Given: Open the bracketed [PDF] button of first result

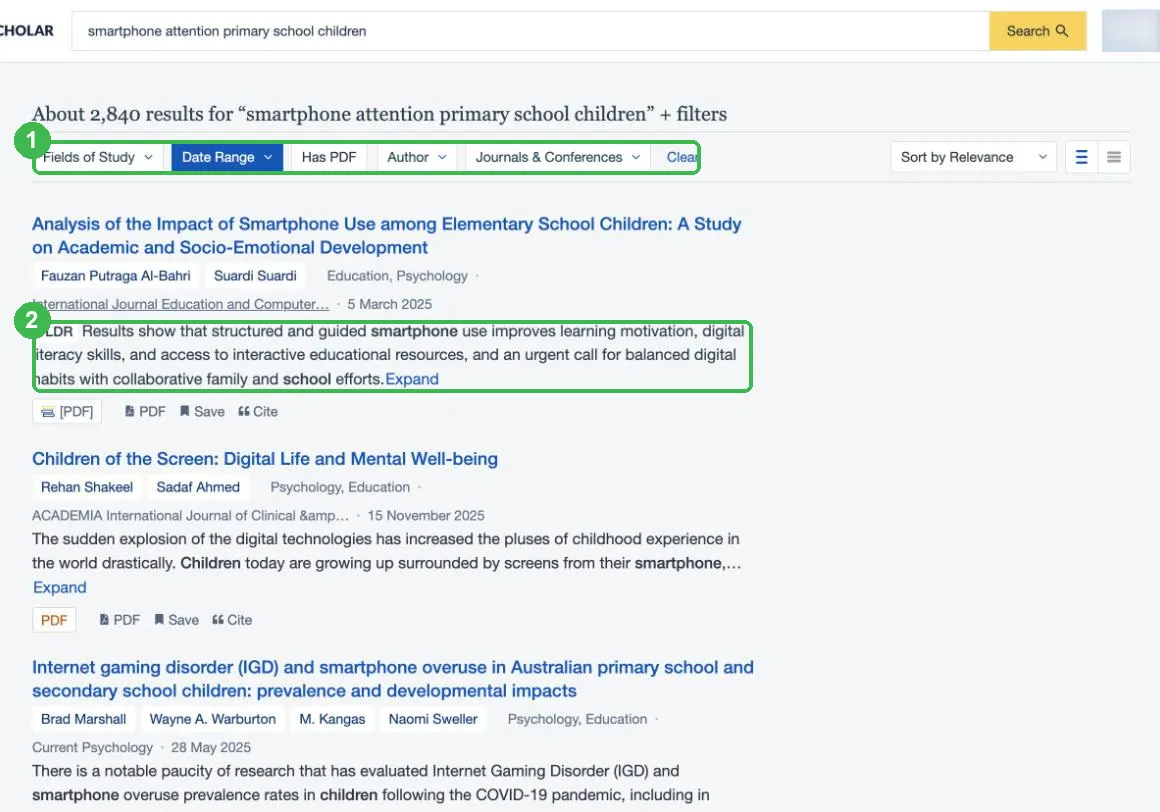Looking at the screenshot, I should (x=67, y=411).
